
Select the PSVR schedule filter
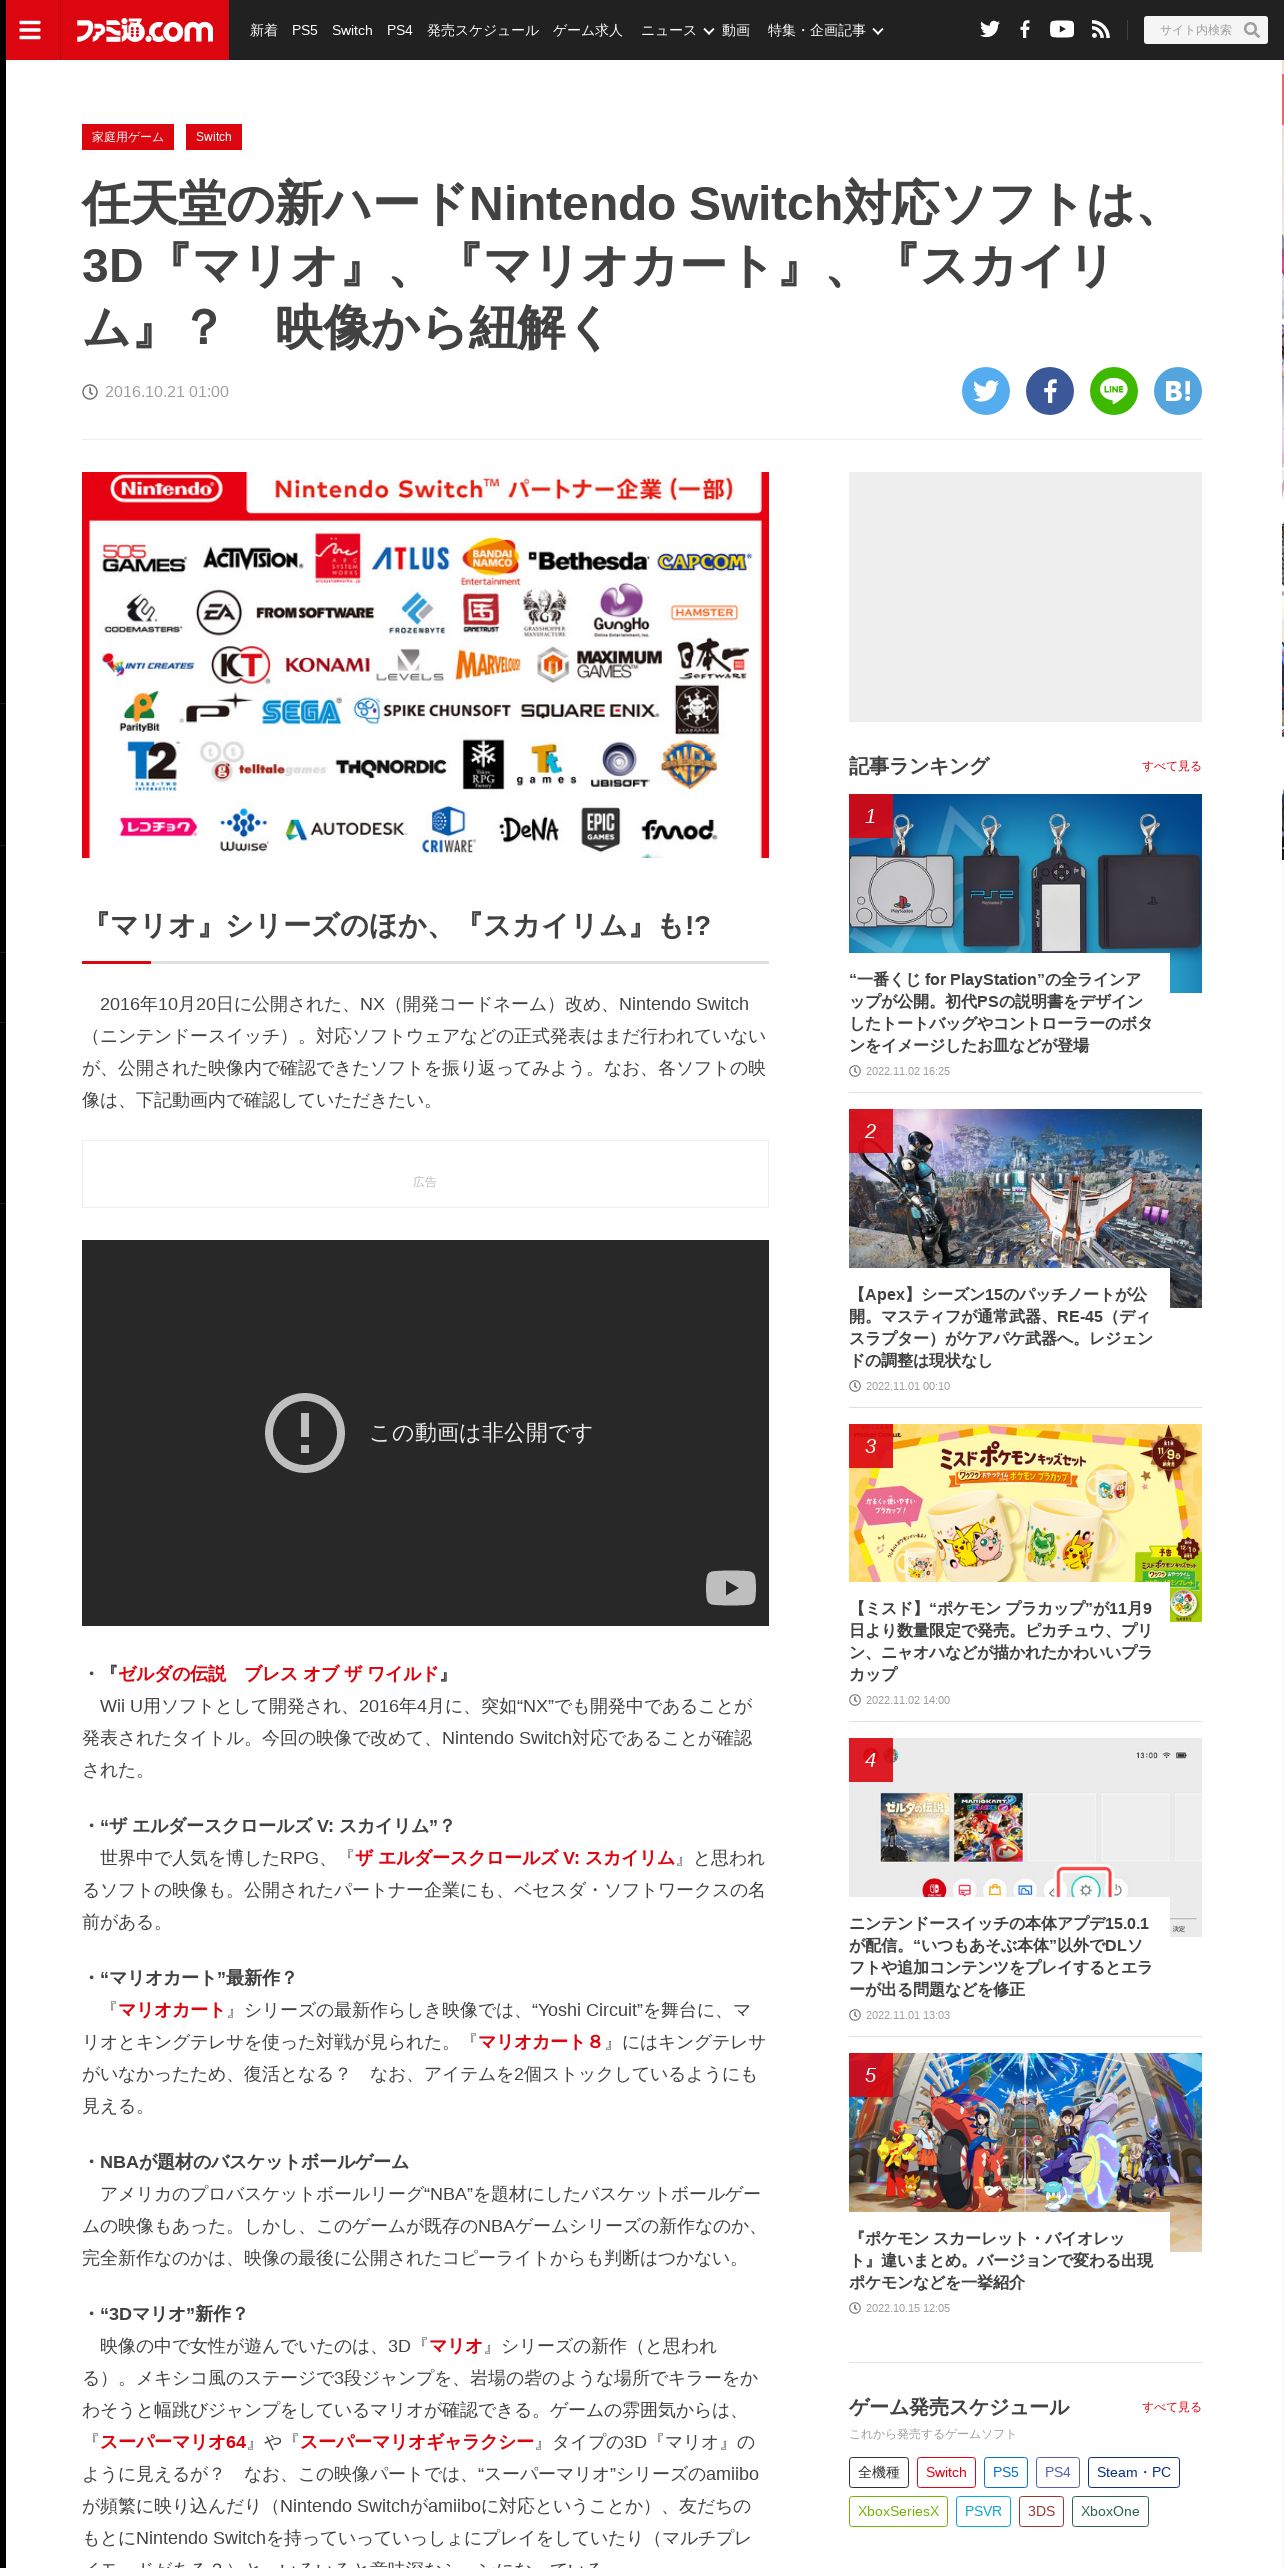pyautogui.click(x=983, y=2511)
